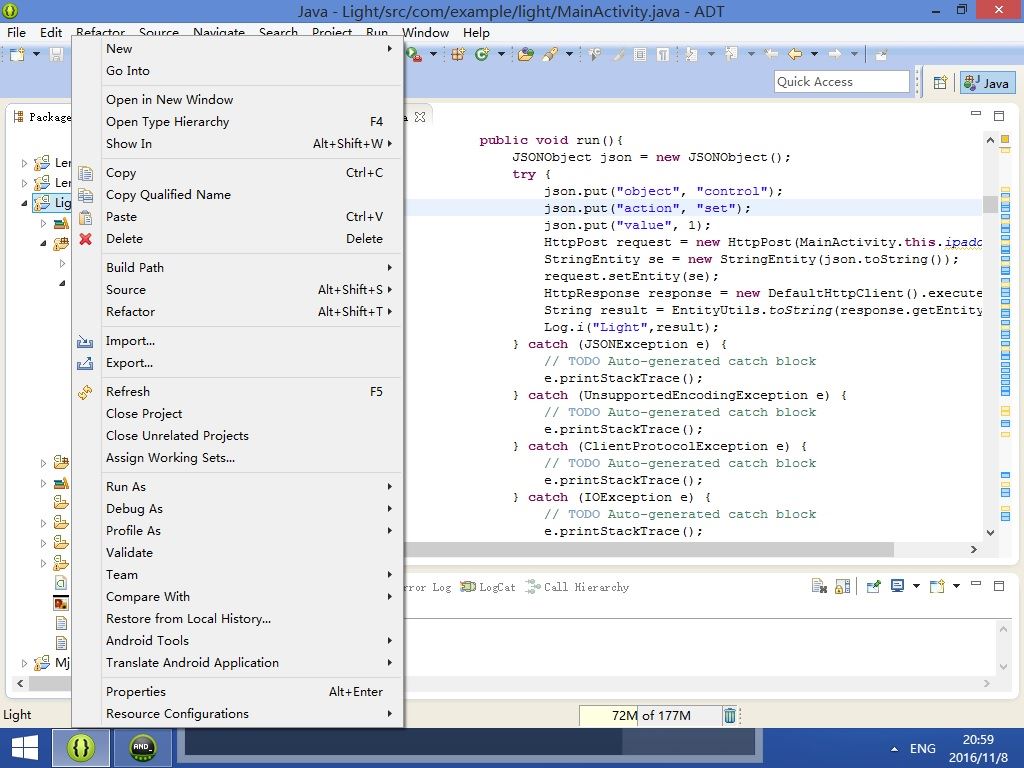Choose Refresh from the context menu
The height and width of the screenshot is (768, 1024).
tap(128, 391)
